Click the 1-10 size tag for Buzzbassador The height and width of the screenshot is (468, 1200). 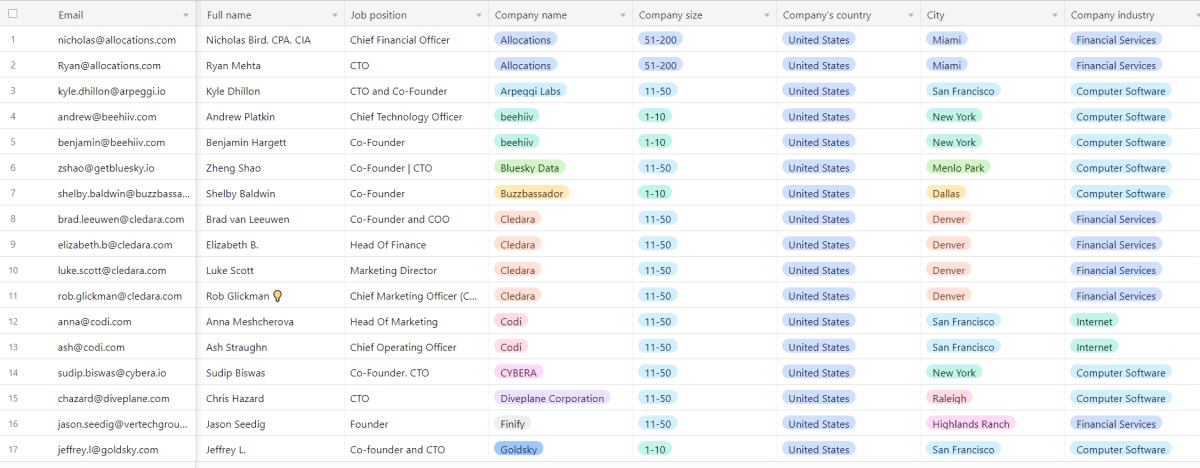tap(656, 194)
